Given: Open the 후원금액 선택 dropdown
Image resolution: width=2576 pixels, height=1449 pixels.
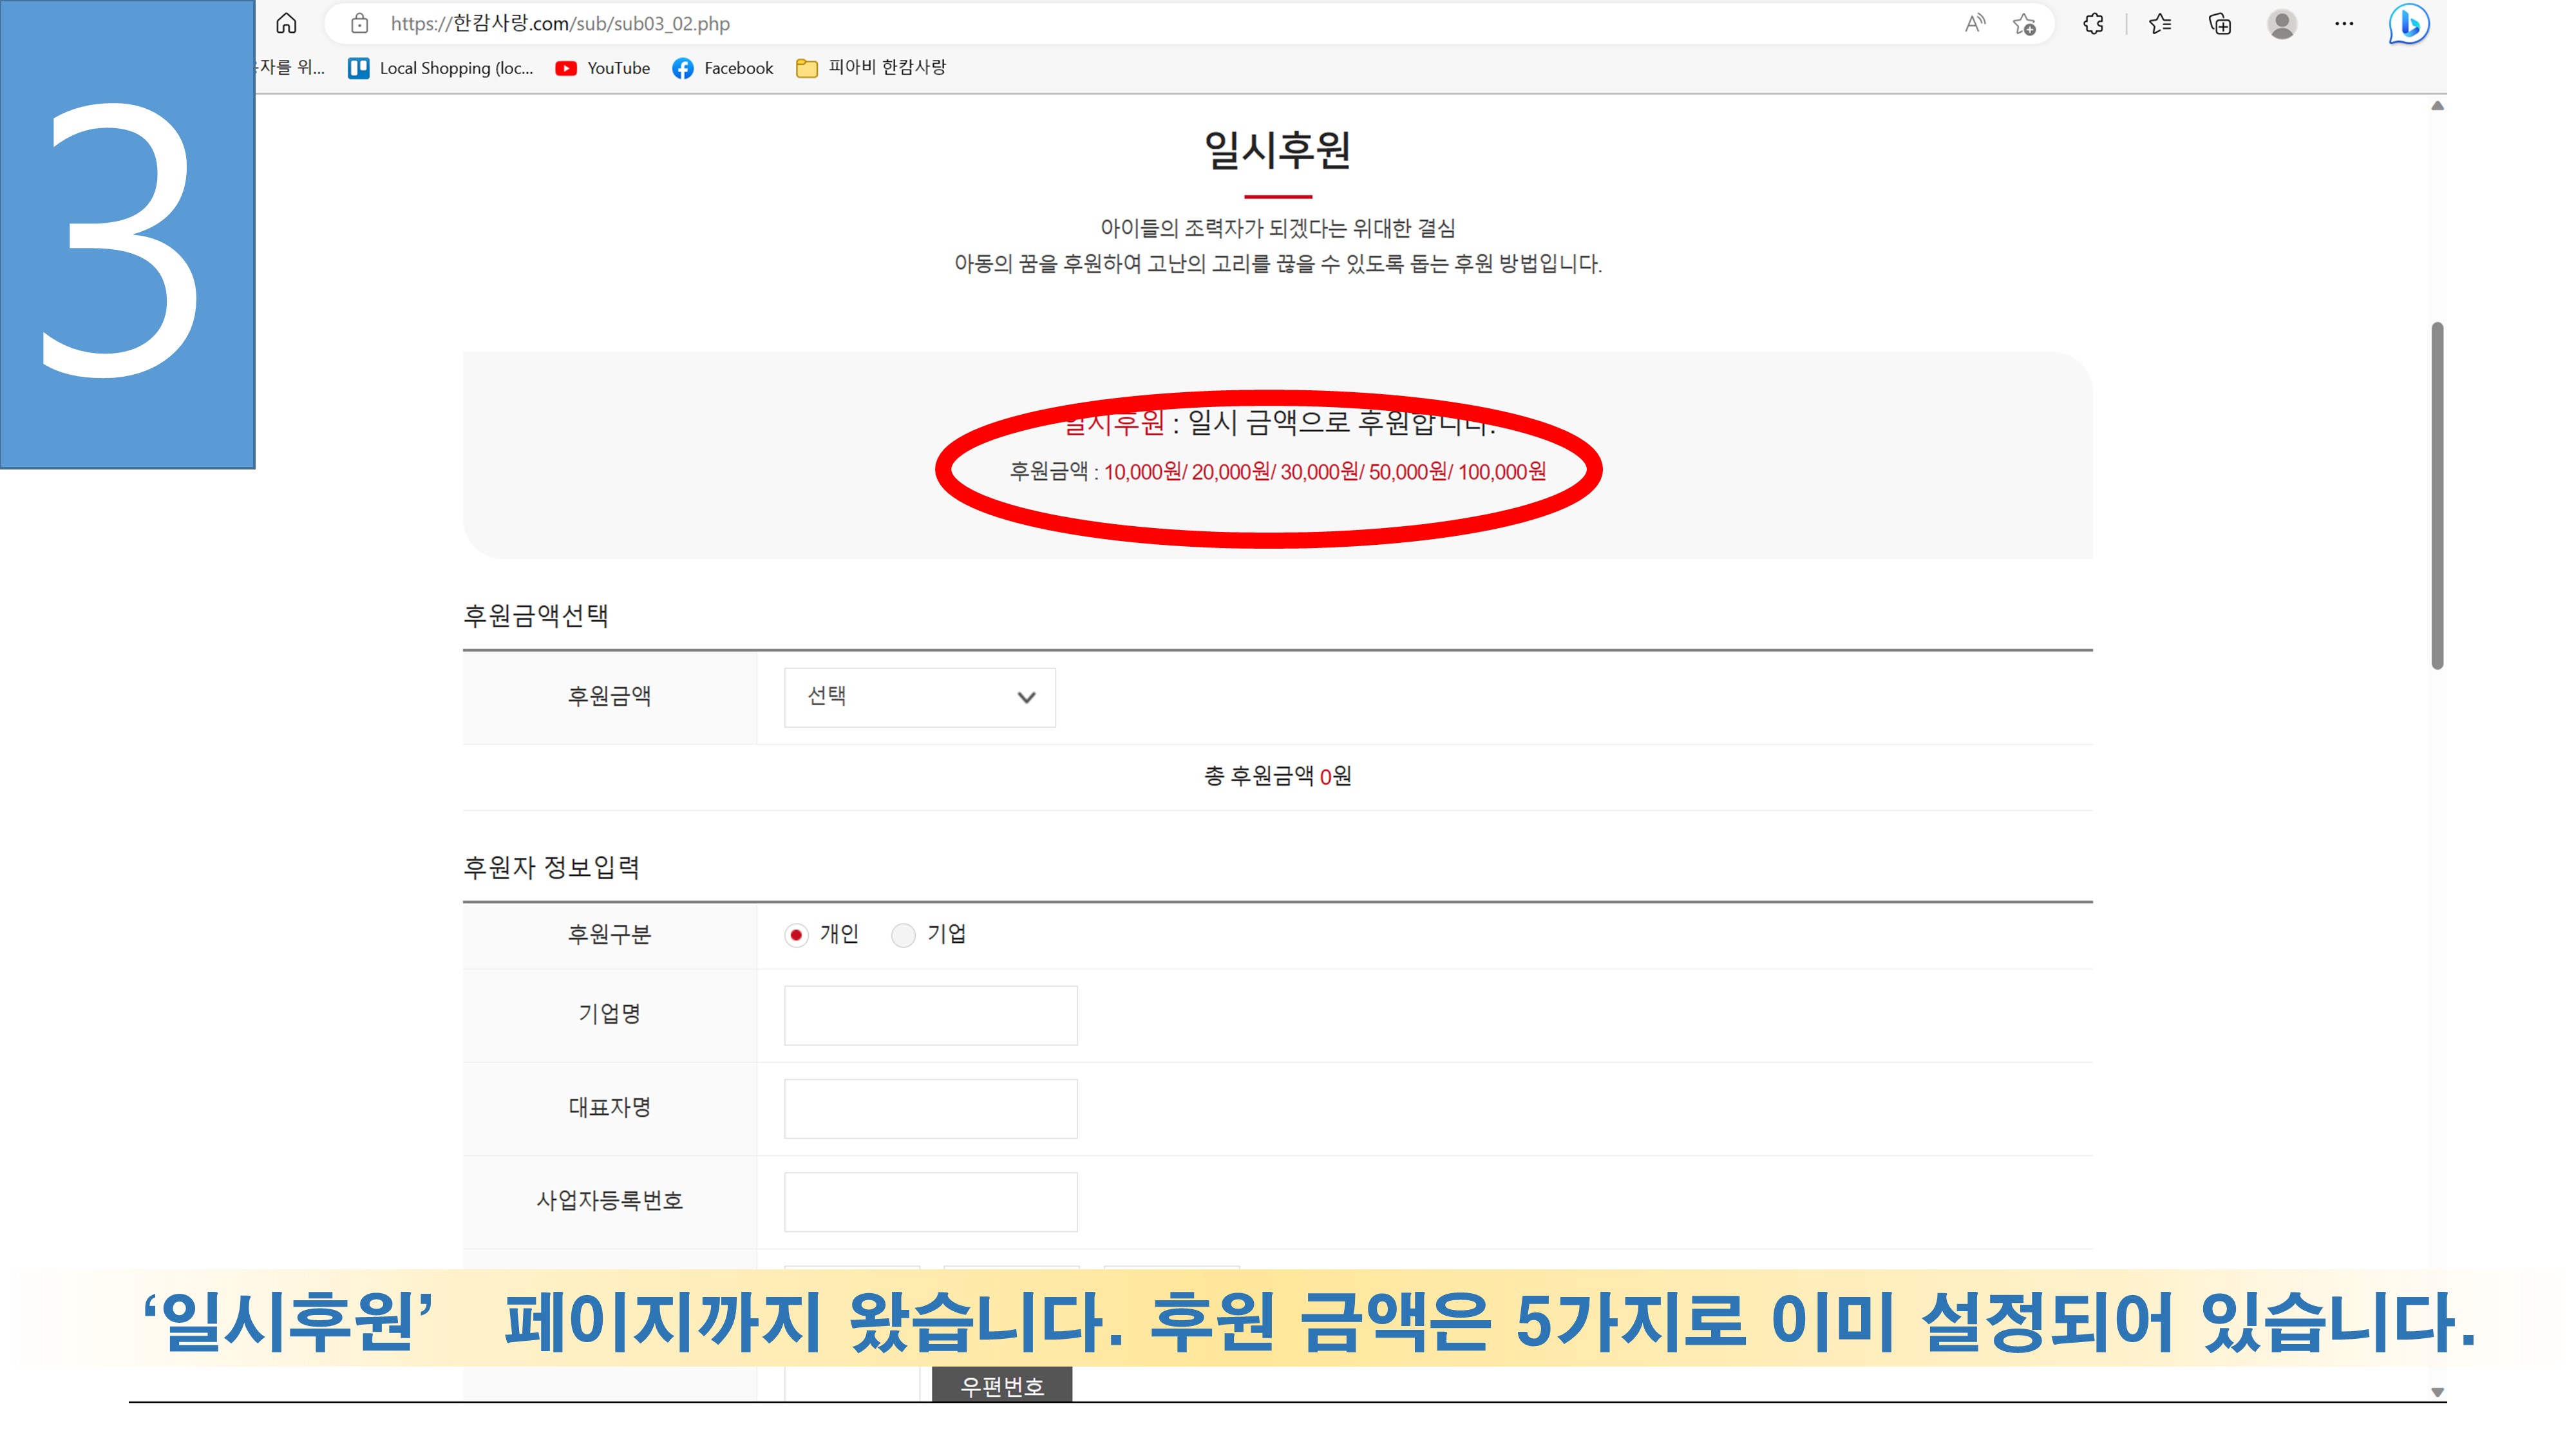Looking at the screenshot, I should click(919, 697).
